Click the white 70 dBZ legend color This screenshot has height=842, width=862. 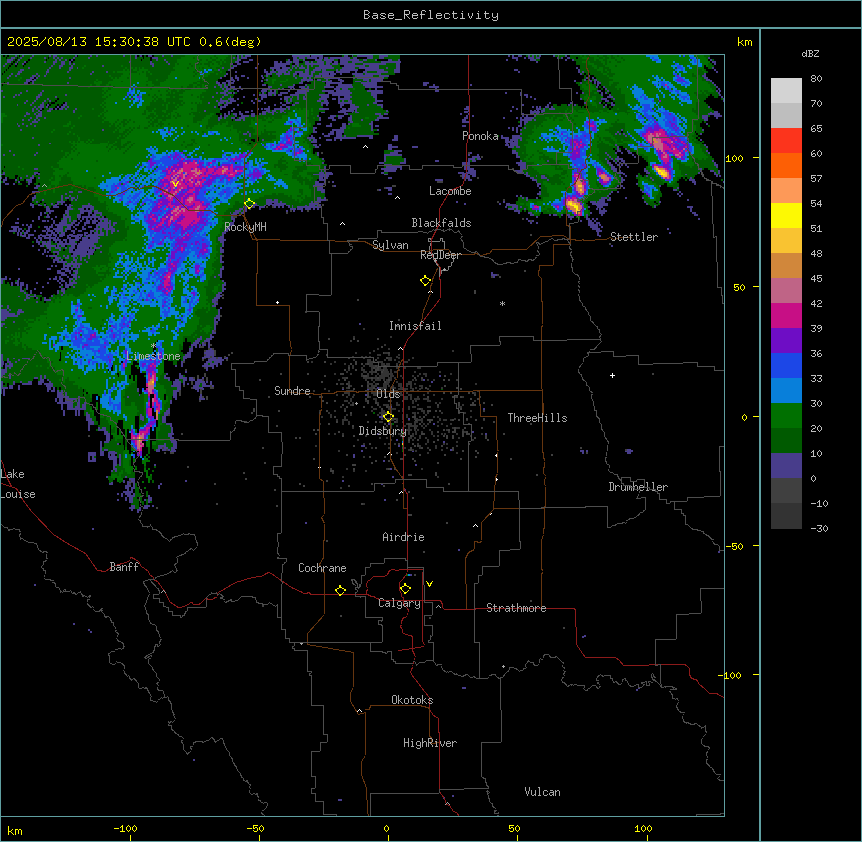[x=786, y=91]
